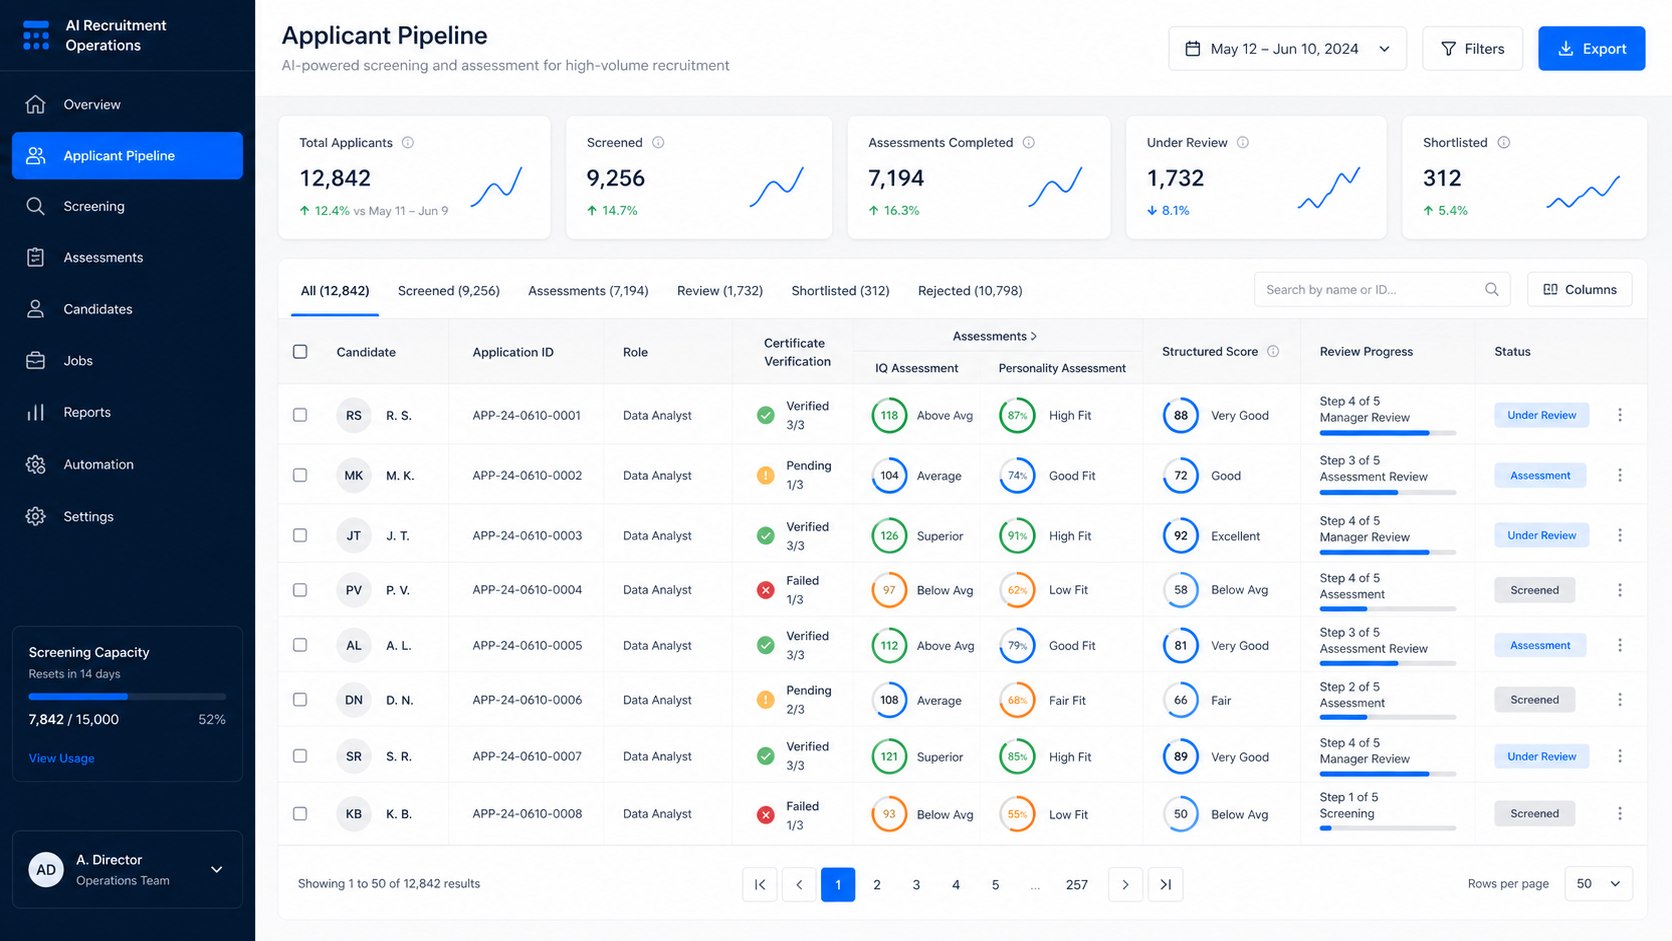Click the review progress bar in R. S. row
The image size is (1672, 941).
pos(1388,433)
